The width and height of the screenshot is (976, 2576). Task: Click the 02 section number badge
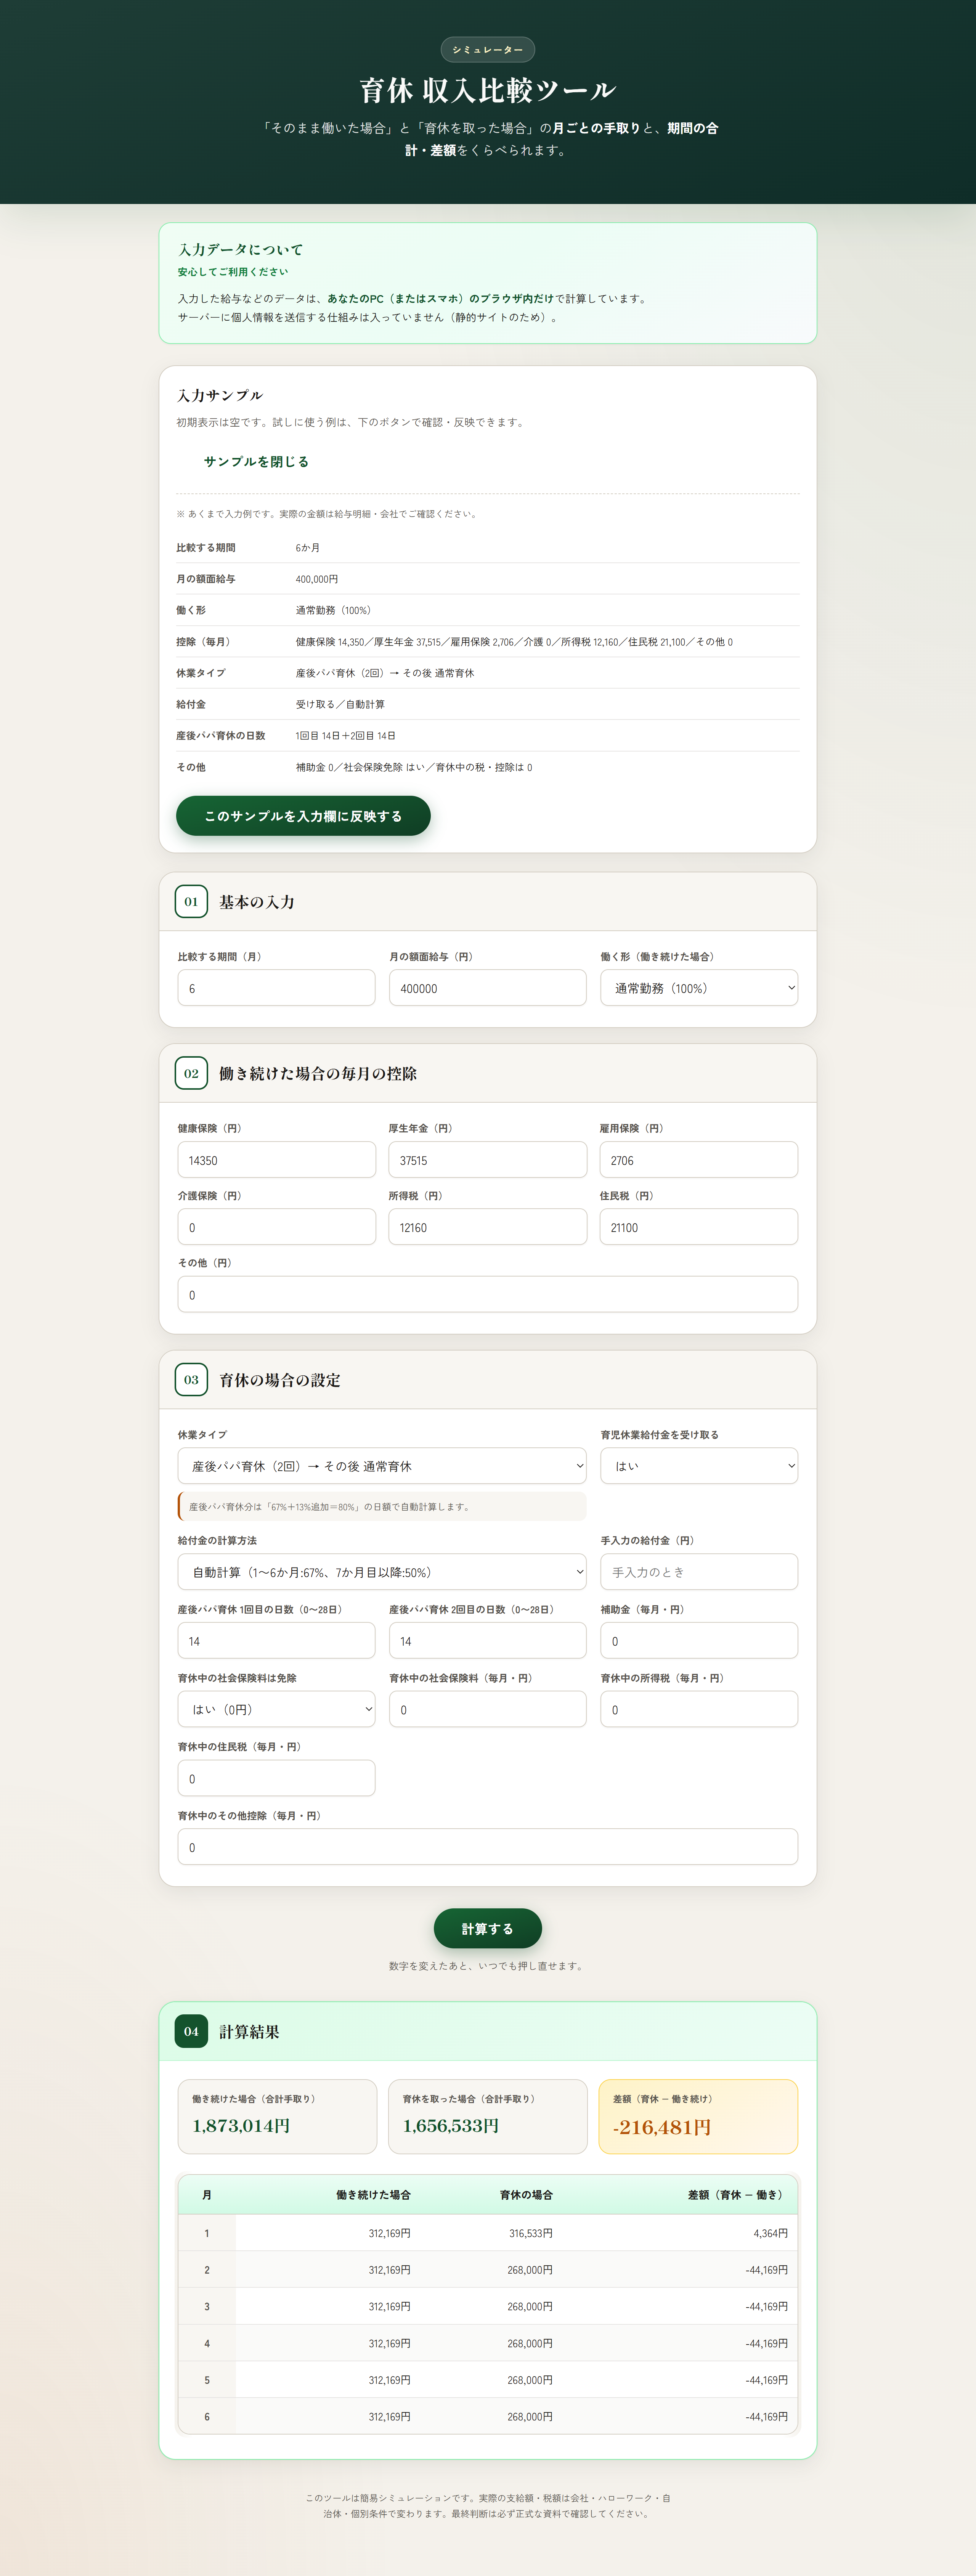point(191,1073)
